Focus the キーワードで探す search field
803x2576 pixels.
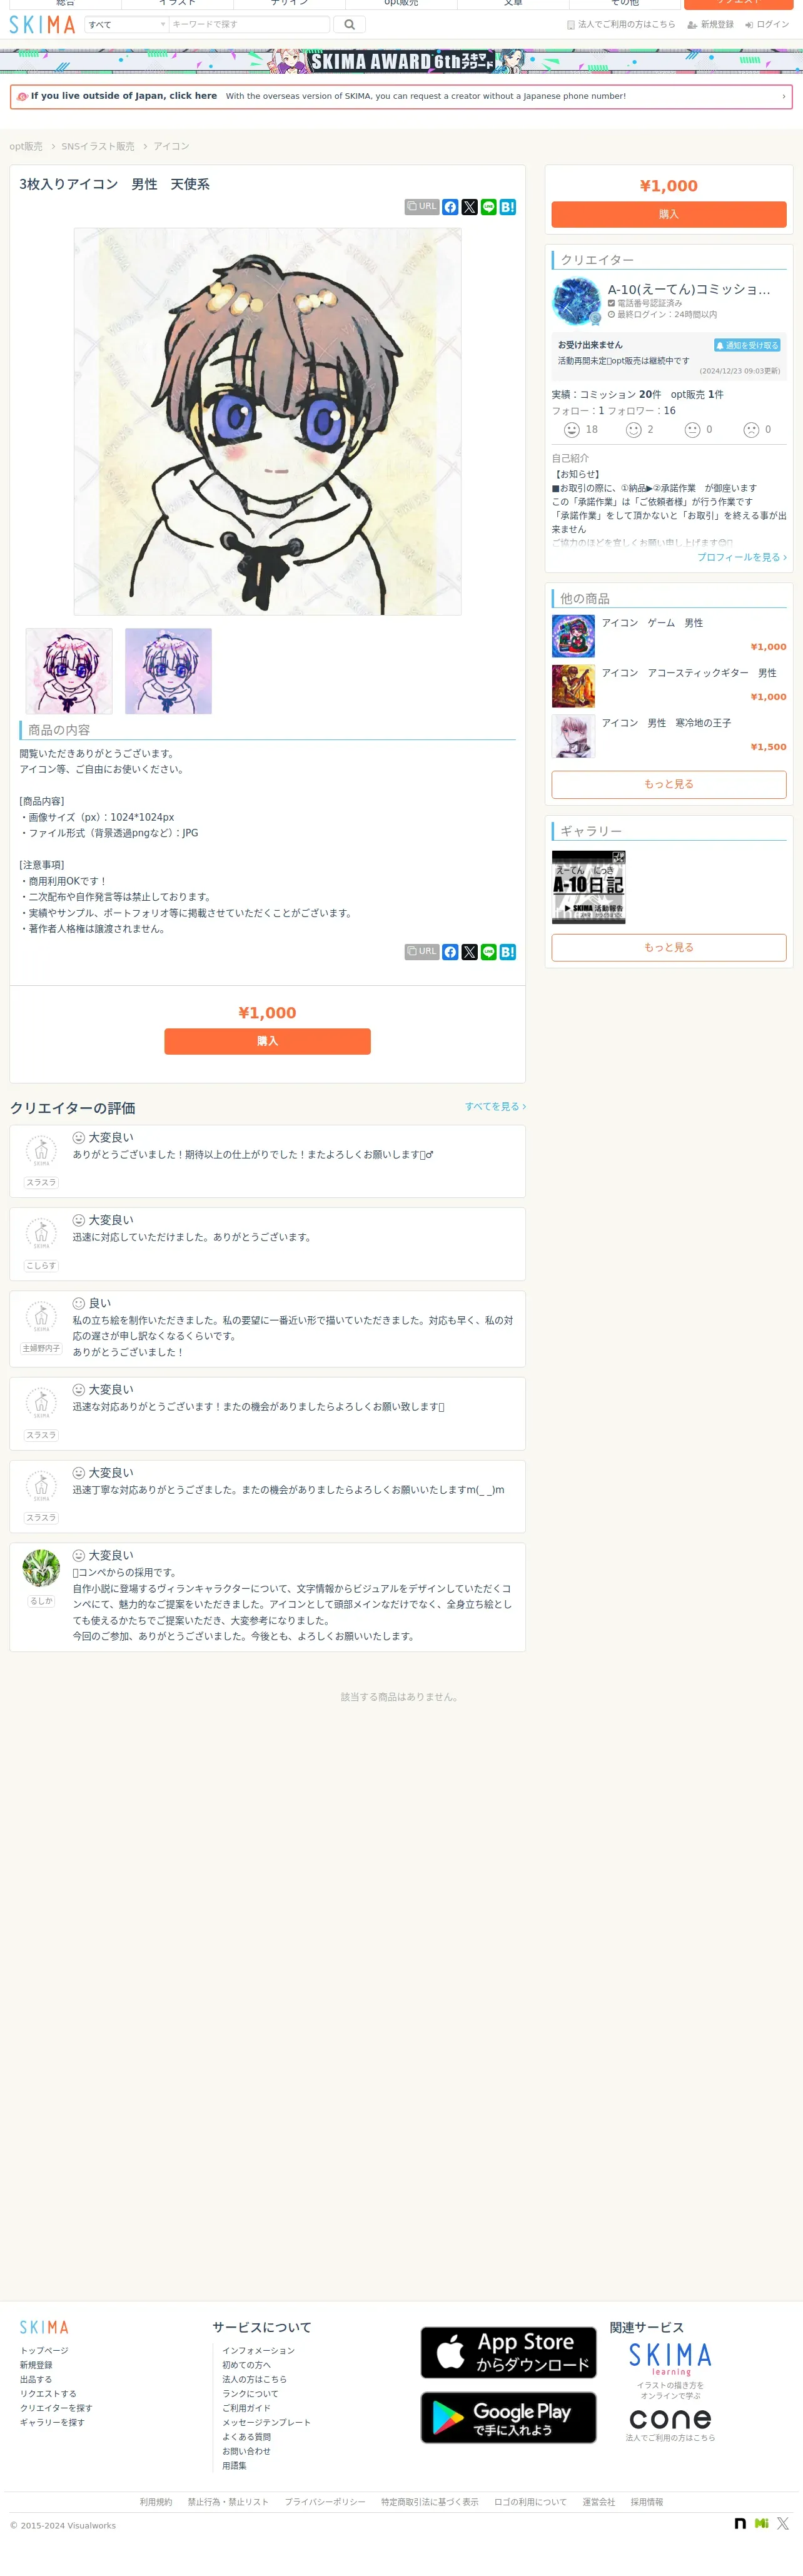[x=249, y=24]
